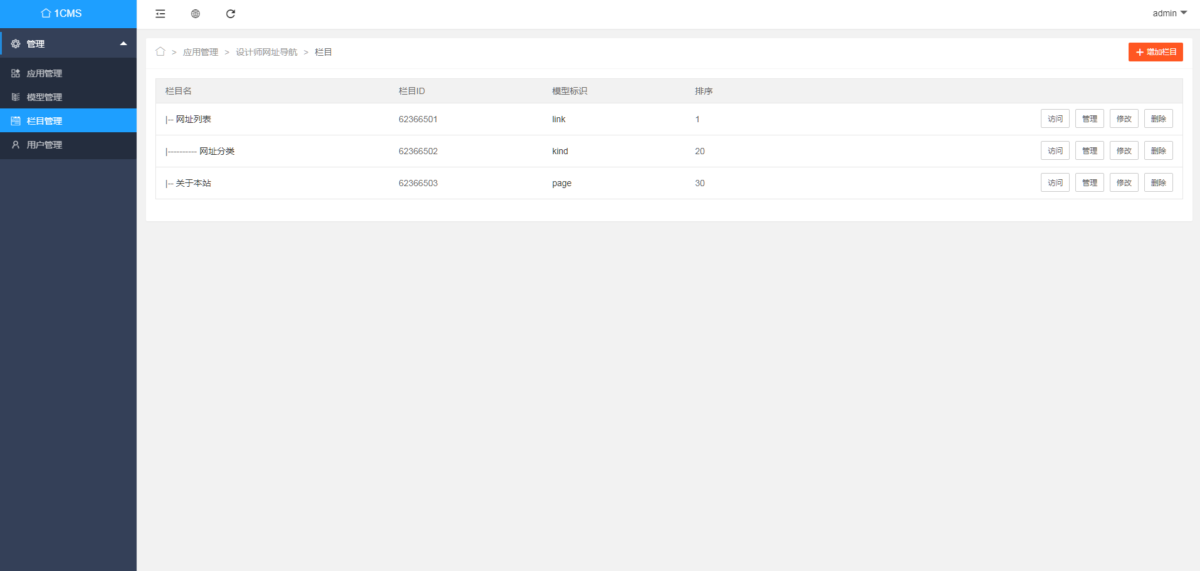1200x571 pixels.
Task: Click the sidebar collapse icon in top bar
Action: click(x=160, y=14)
